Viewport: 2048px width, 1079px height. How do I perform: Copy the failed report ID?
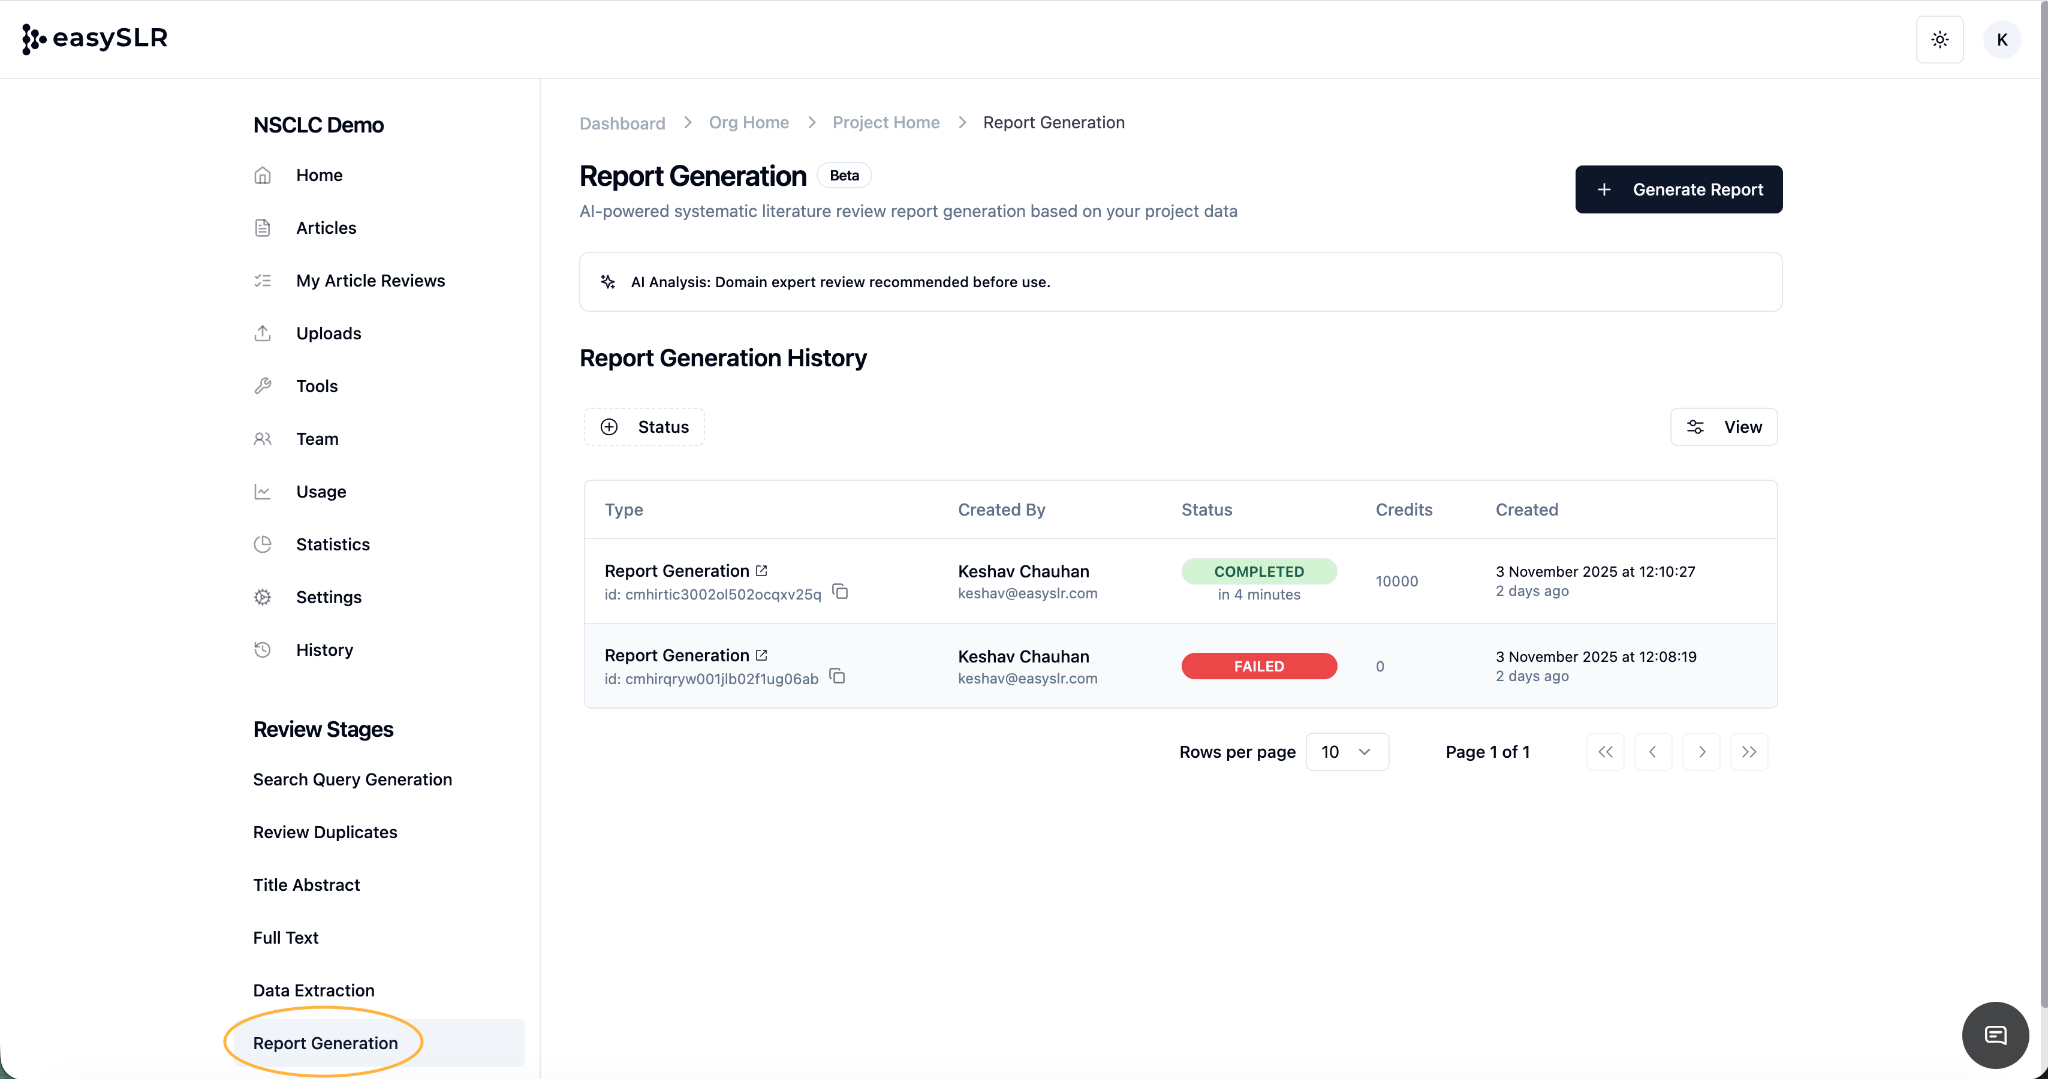(837, 677)
